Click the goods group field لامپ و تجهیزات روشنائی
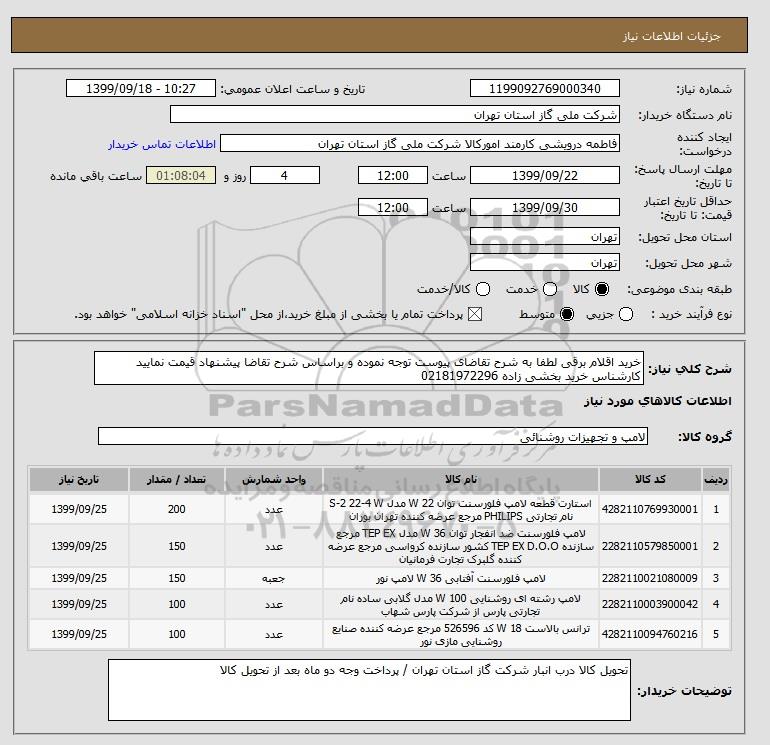This screenshot has height=745, width=770. click(x=373, y=436)
